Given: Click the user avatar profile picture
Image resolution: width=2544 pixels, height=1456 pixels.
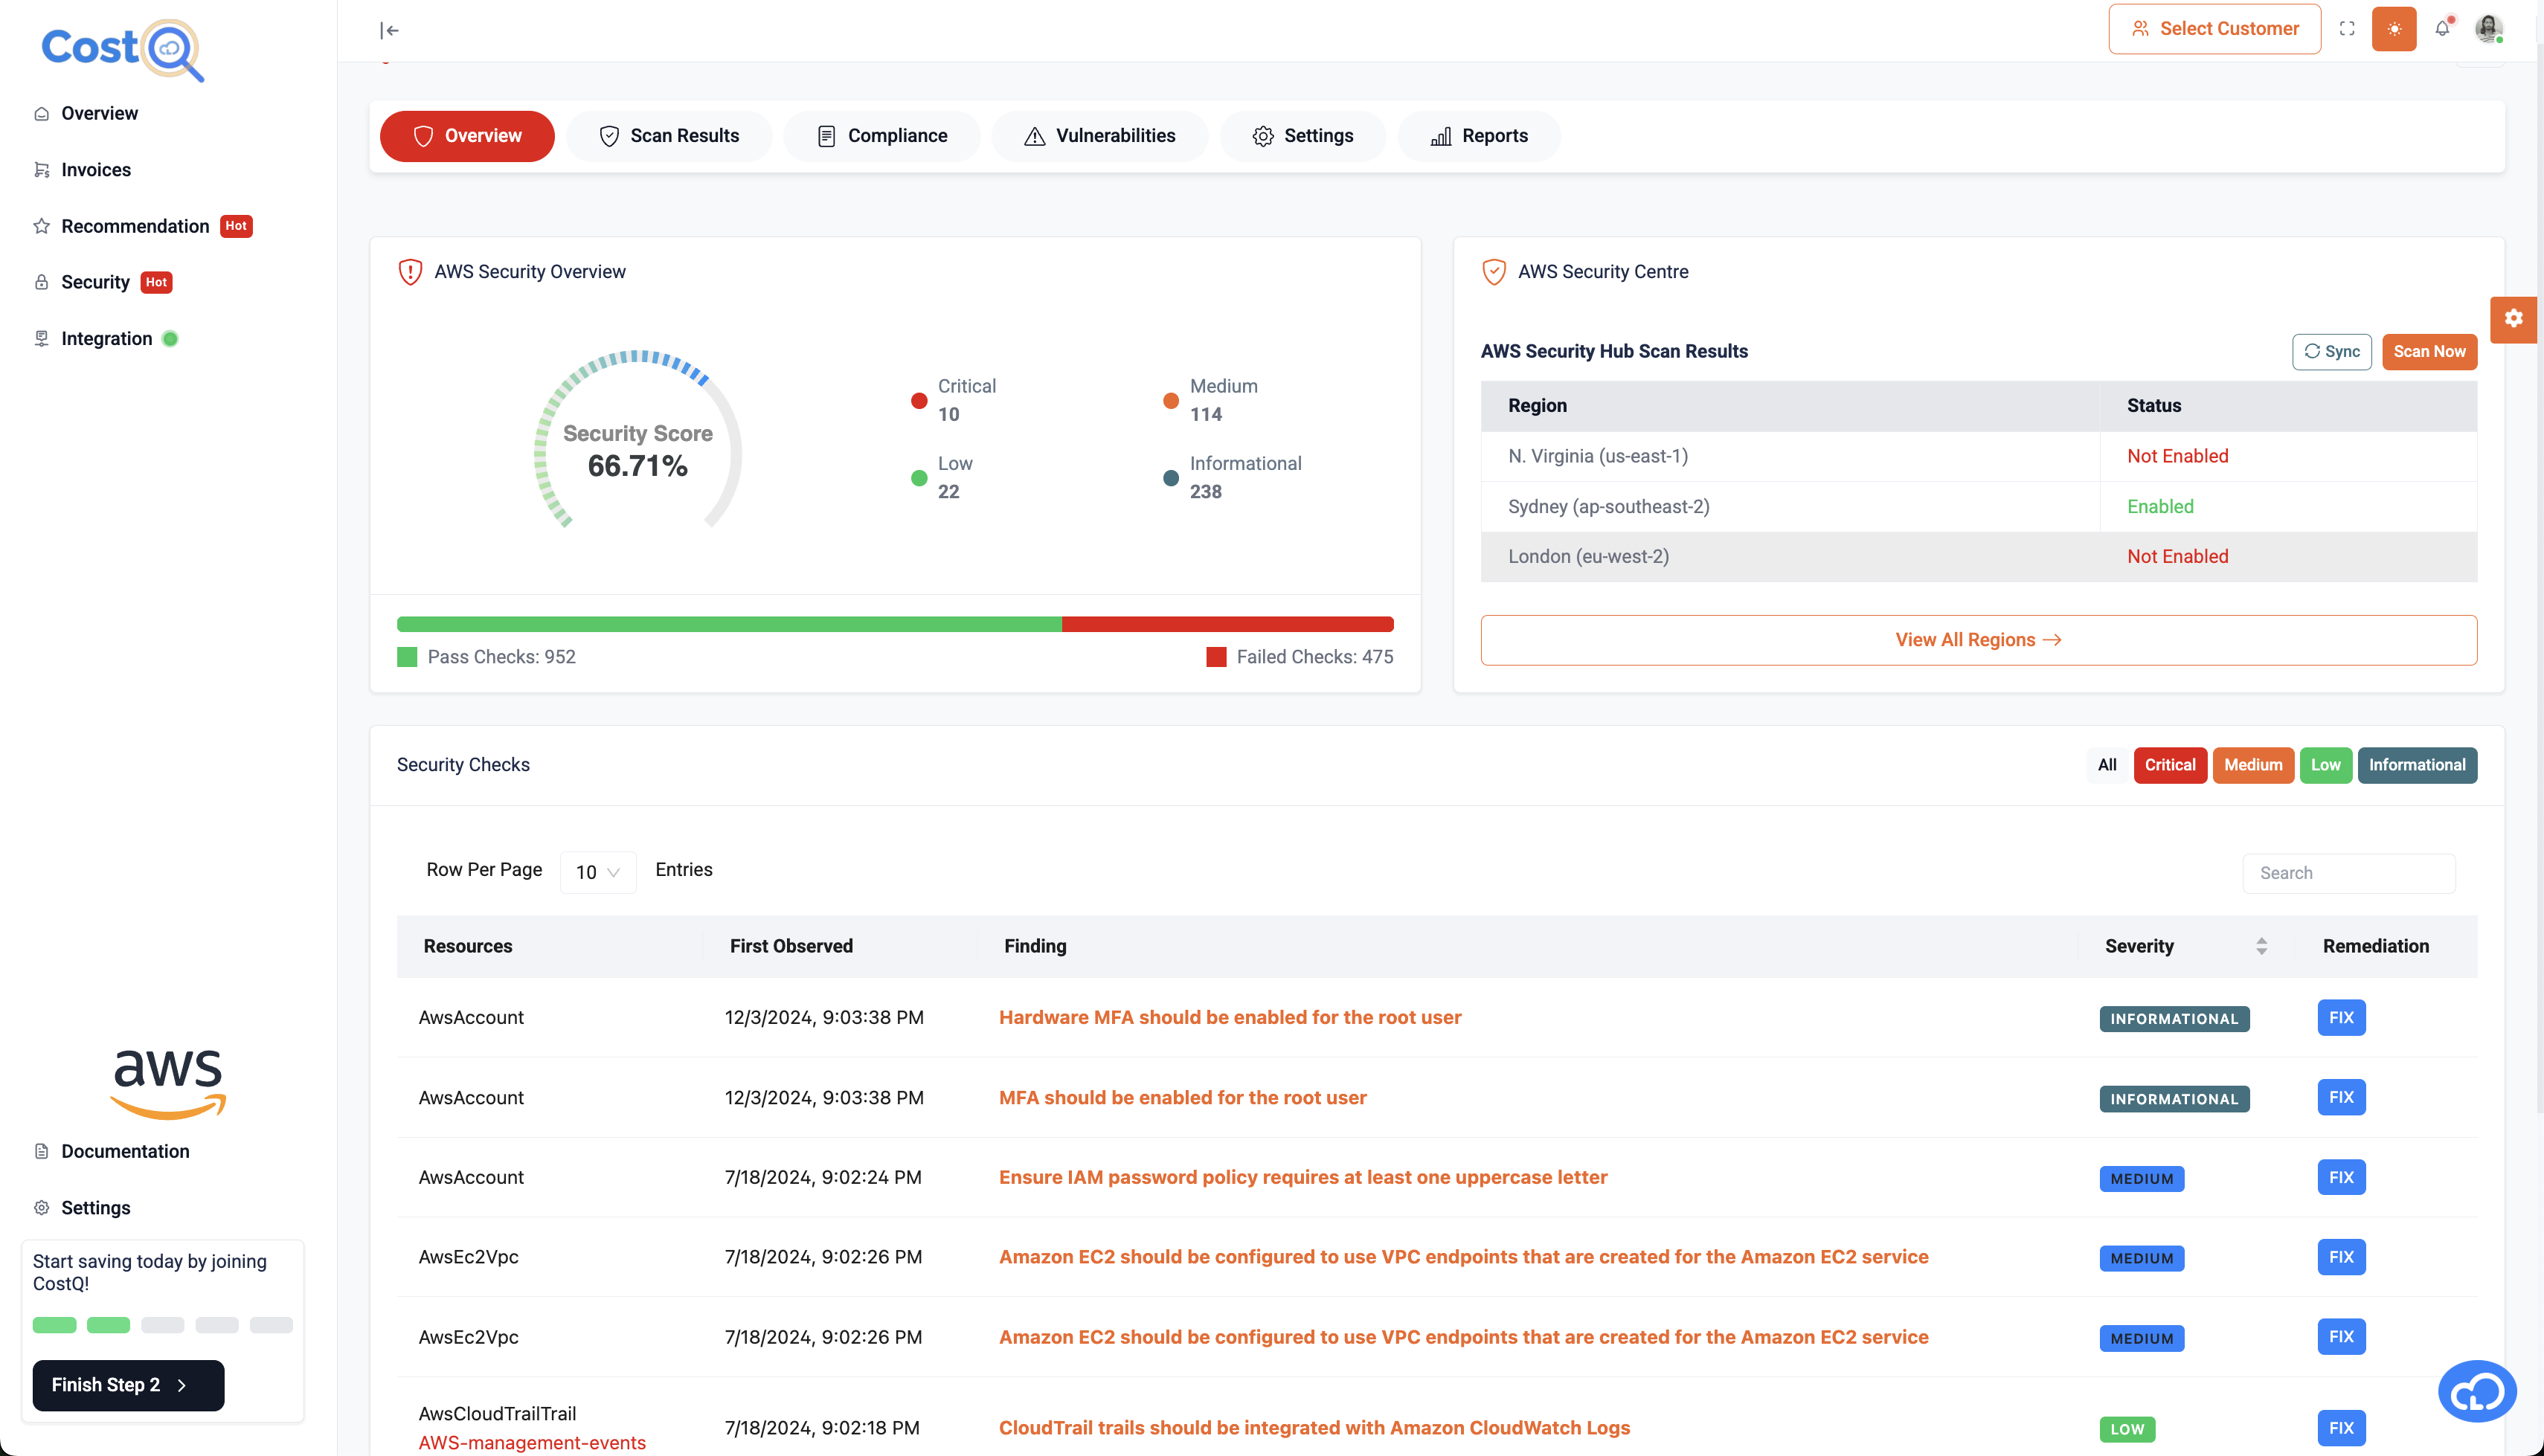Looking at the screenshot, I should pos(2488,28).
